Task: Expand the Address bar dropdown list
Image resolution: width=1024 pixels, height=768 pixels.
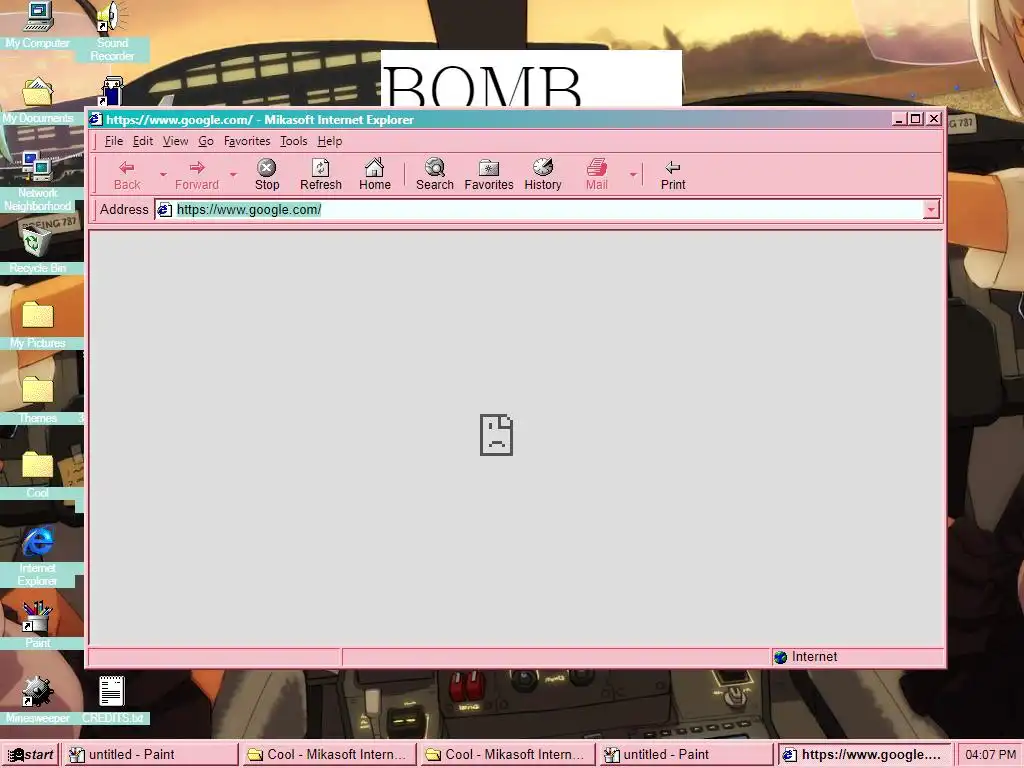Action: pos(931,210)
